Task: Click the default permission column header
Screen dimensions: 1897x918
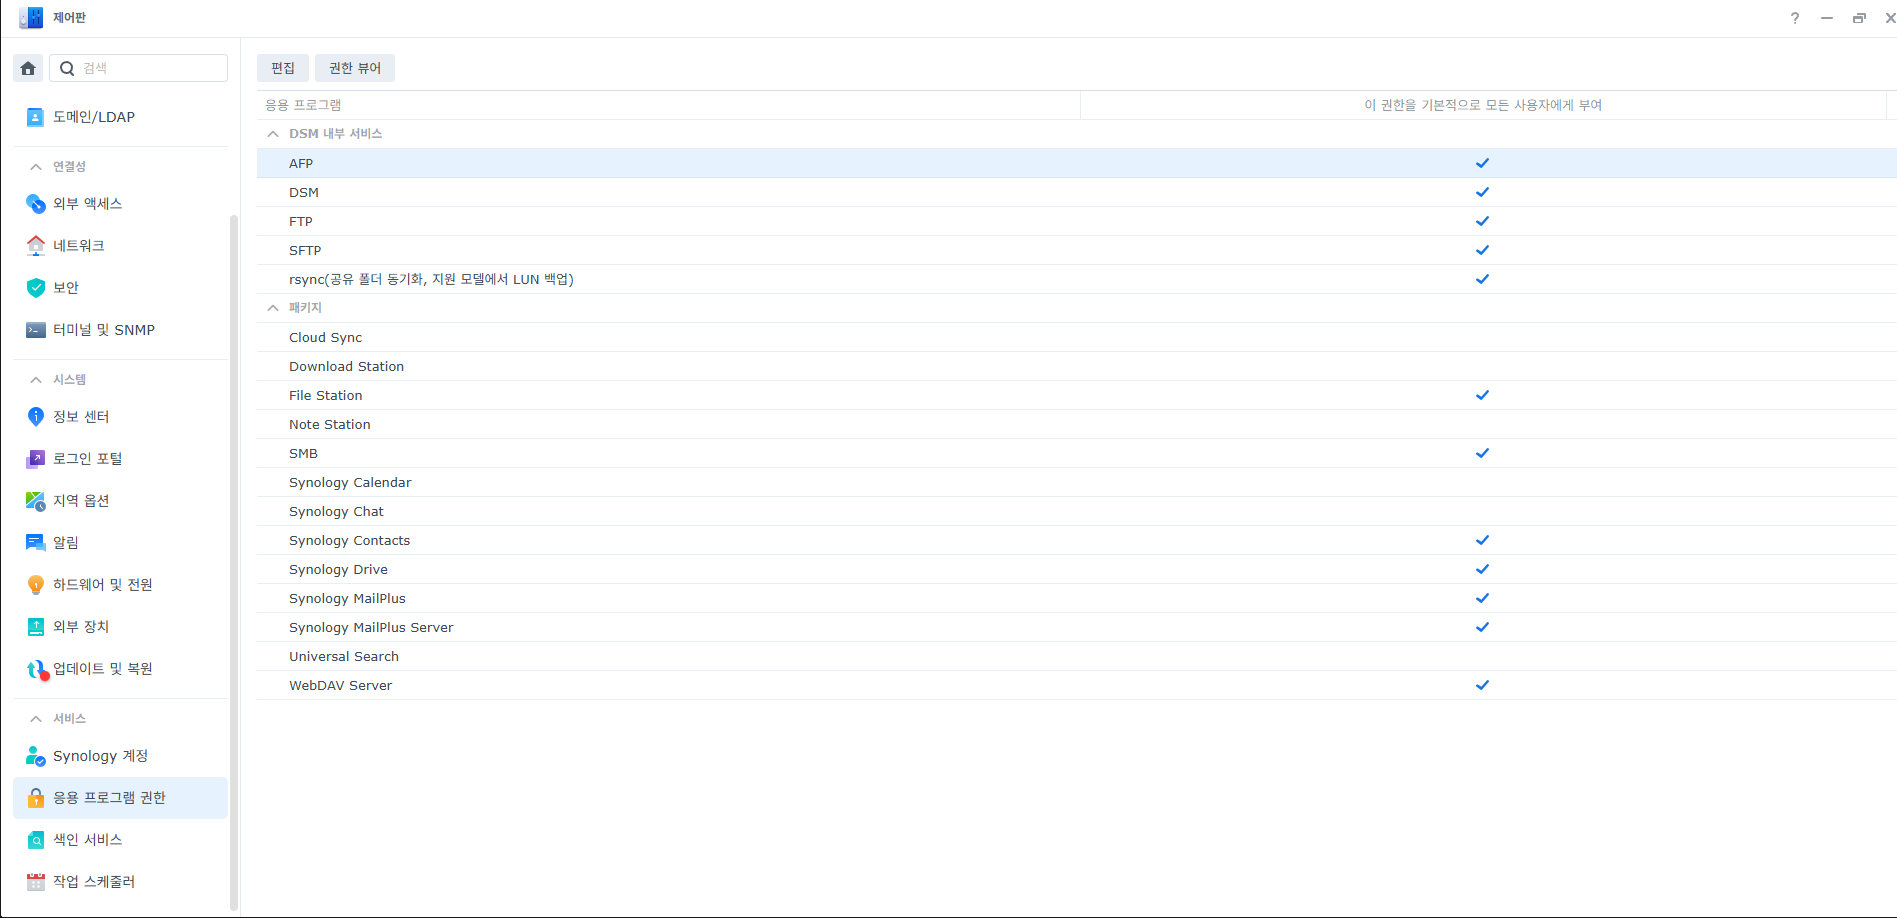Action: coord(1483,105)
